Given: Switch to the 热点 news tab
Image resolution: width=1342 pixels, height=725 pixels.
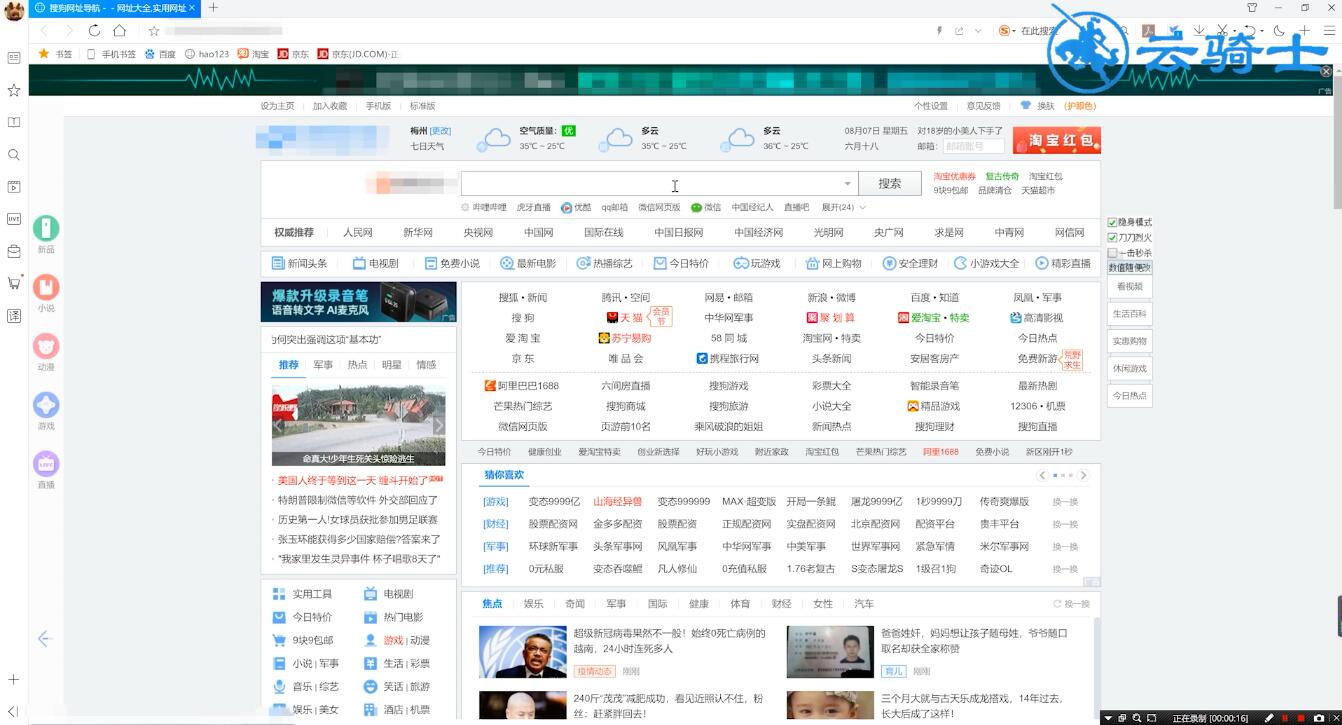Looking at the screenshot, I should click(357, 365).
